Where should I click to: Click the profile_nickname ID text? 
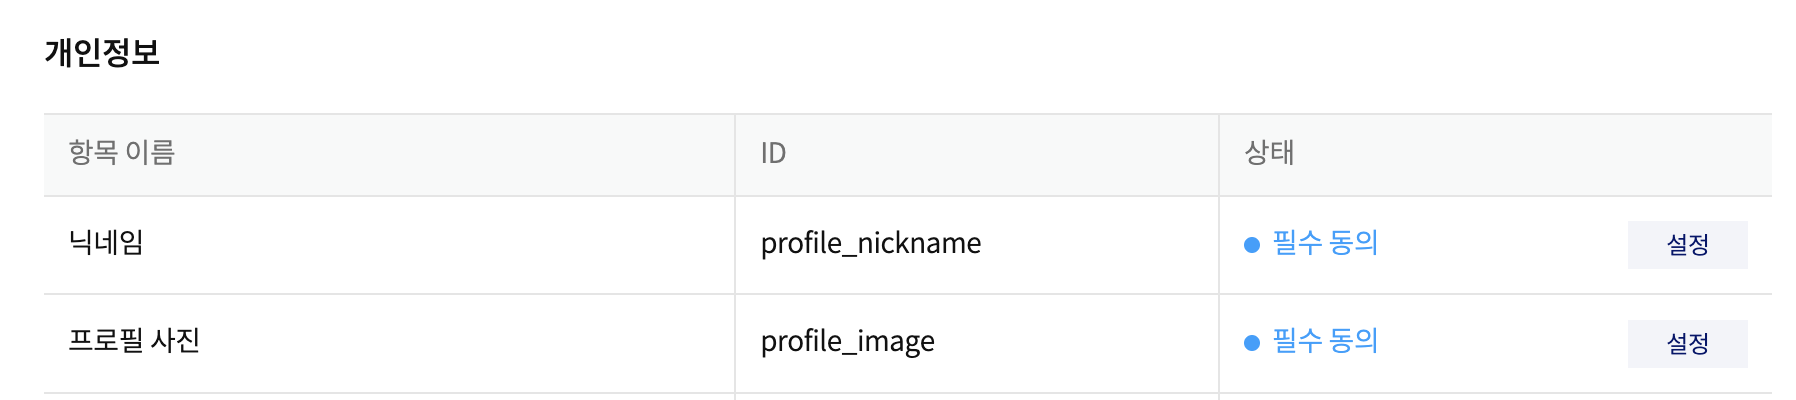point(870,243)
